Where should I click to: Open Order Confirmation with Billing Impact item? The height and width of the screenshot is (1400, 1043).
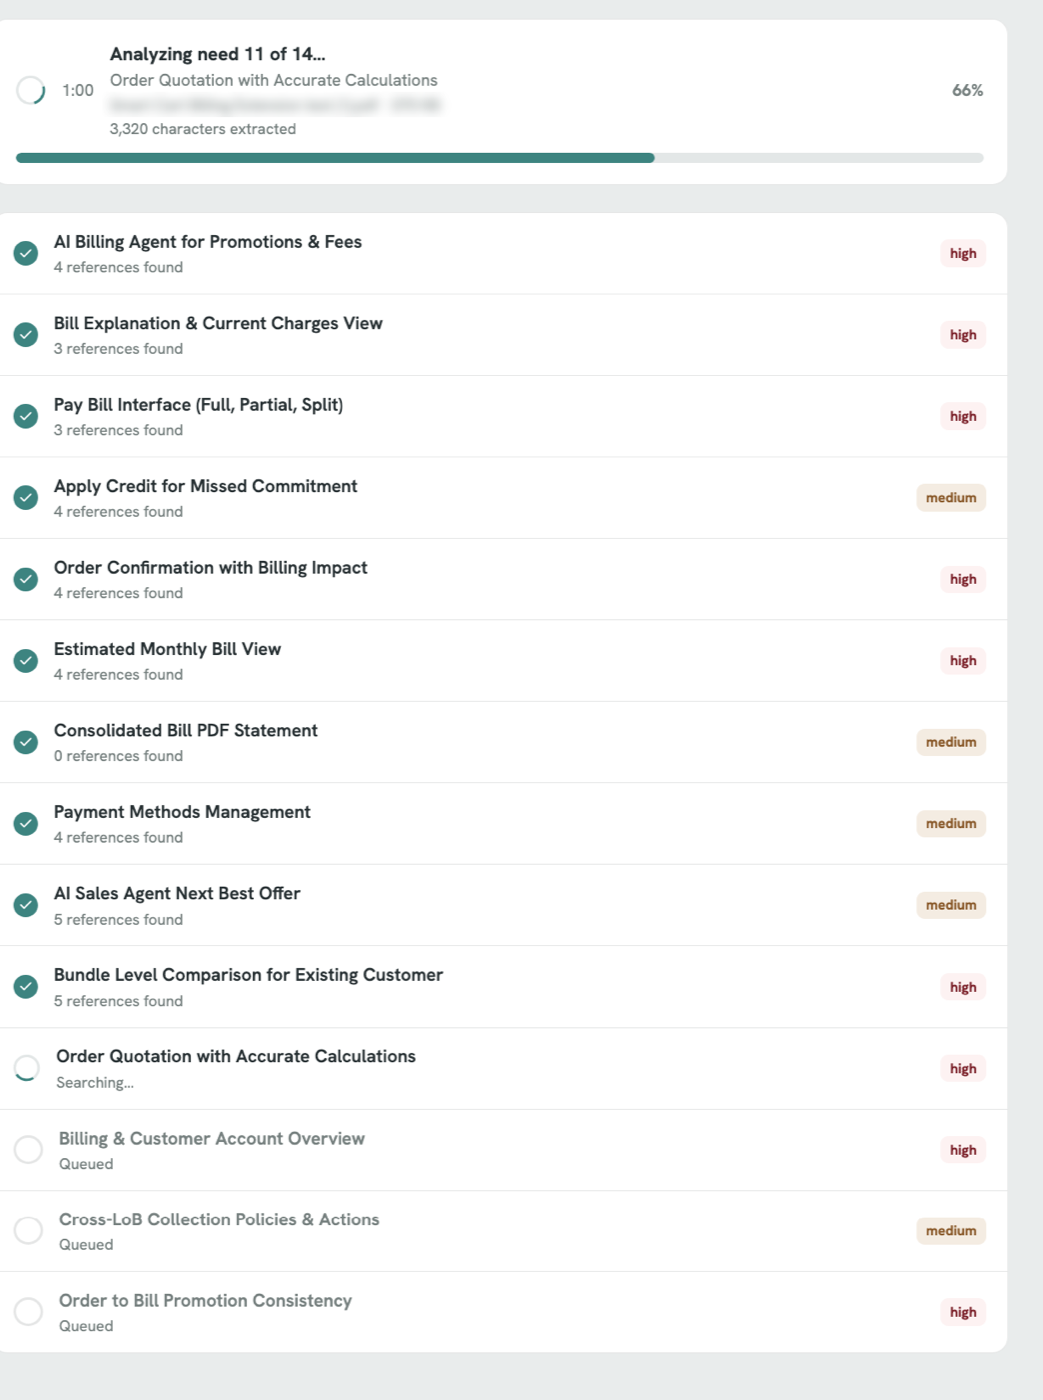pos(503,579)
